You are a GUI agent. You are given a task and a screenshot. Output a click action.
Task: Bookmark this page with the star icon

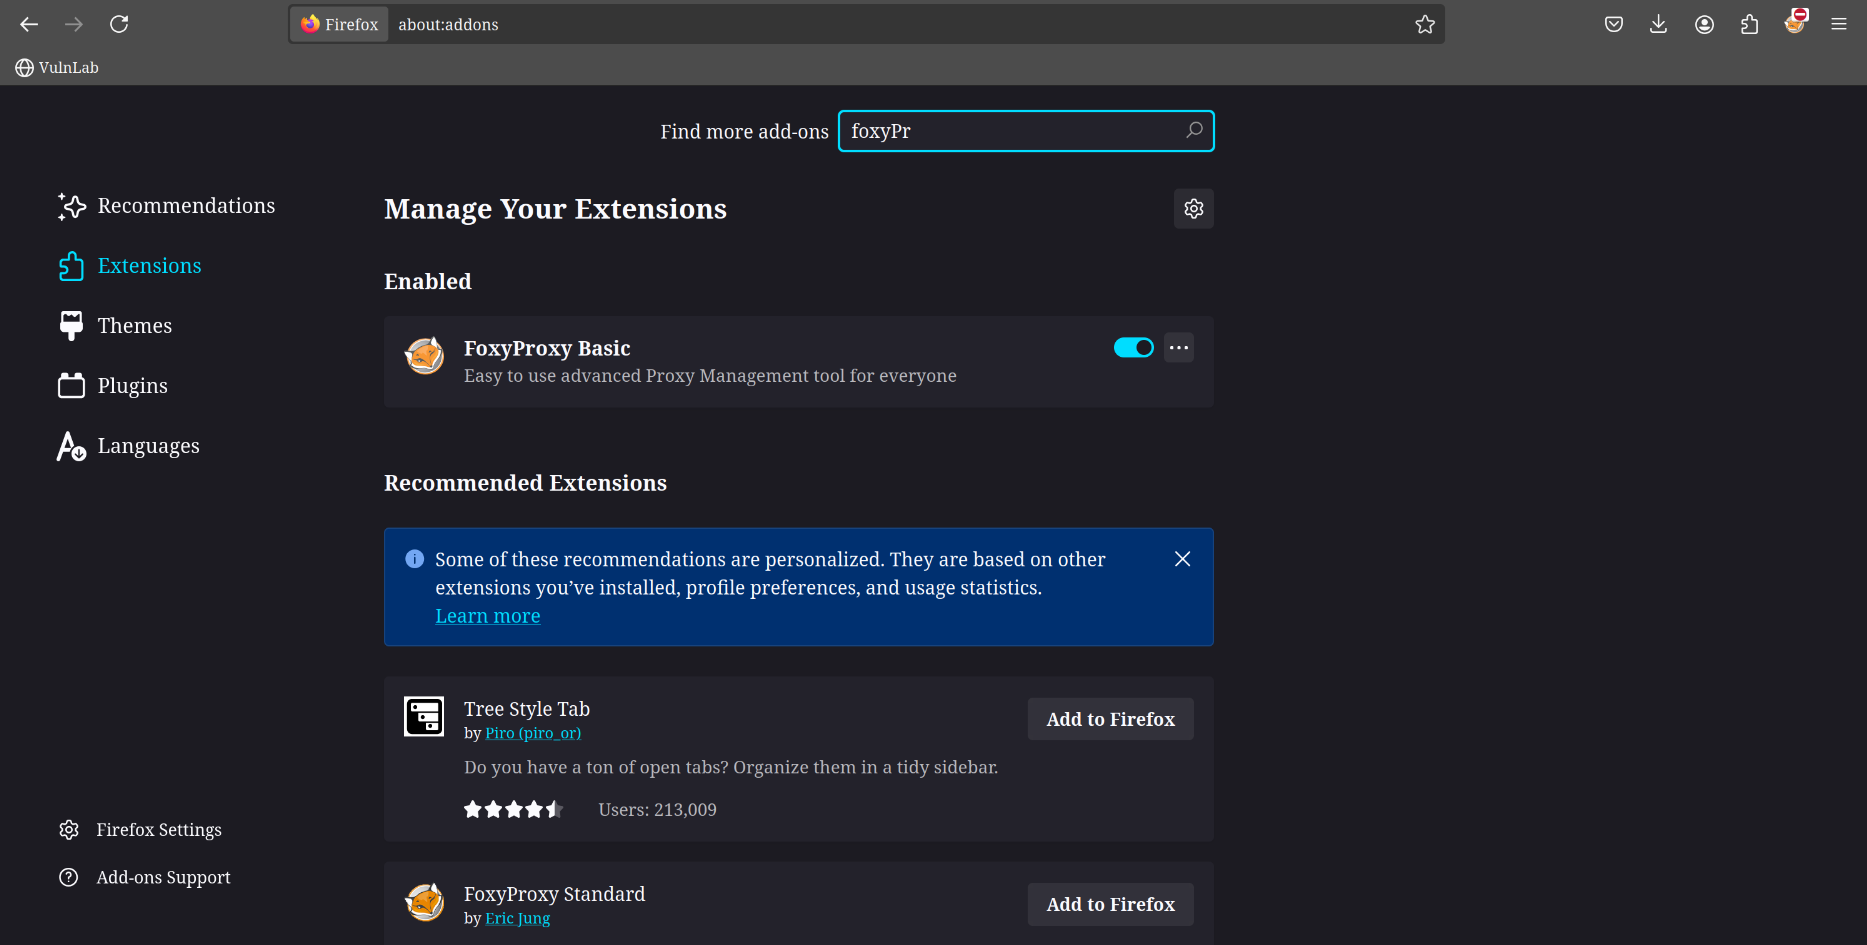coord(1425,24)
